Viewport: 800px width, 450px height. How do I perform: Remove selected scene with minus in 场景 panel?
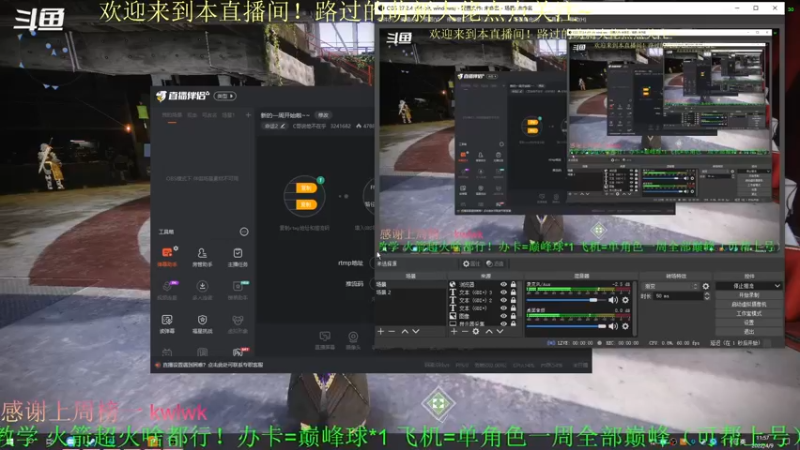point(392,332)
